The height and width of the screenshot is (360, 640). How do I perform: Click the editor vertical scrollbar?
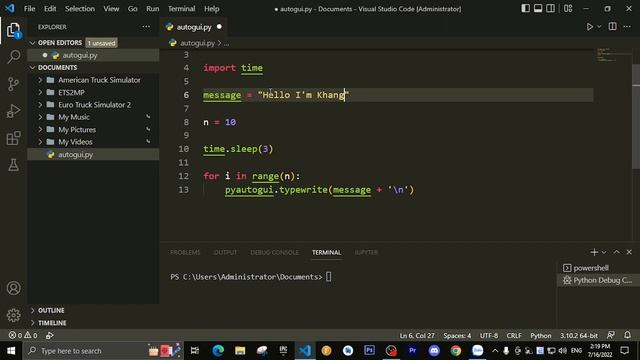coord(636,116)
